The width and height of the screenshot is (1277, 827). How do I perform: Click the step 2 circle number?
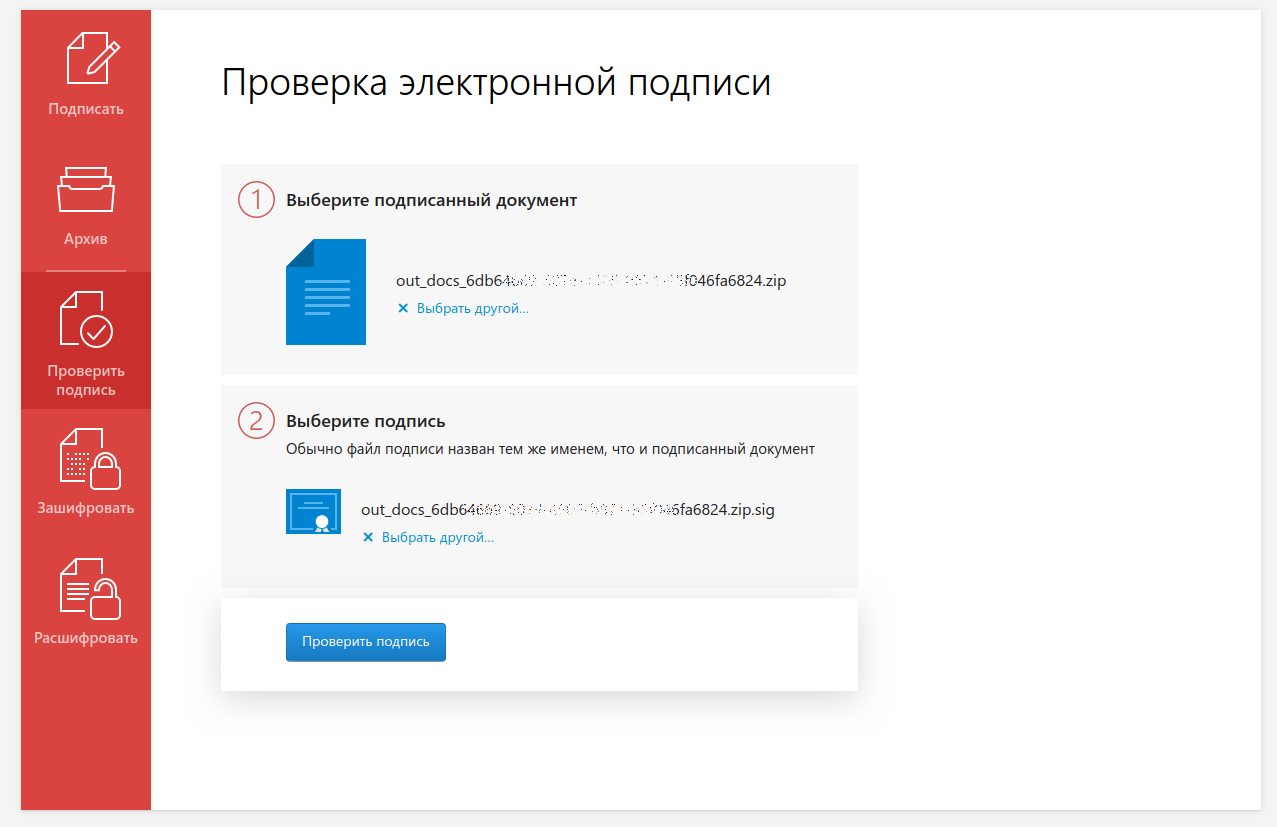pos(256,421)
